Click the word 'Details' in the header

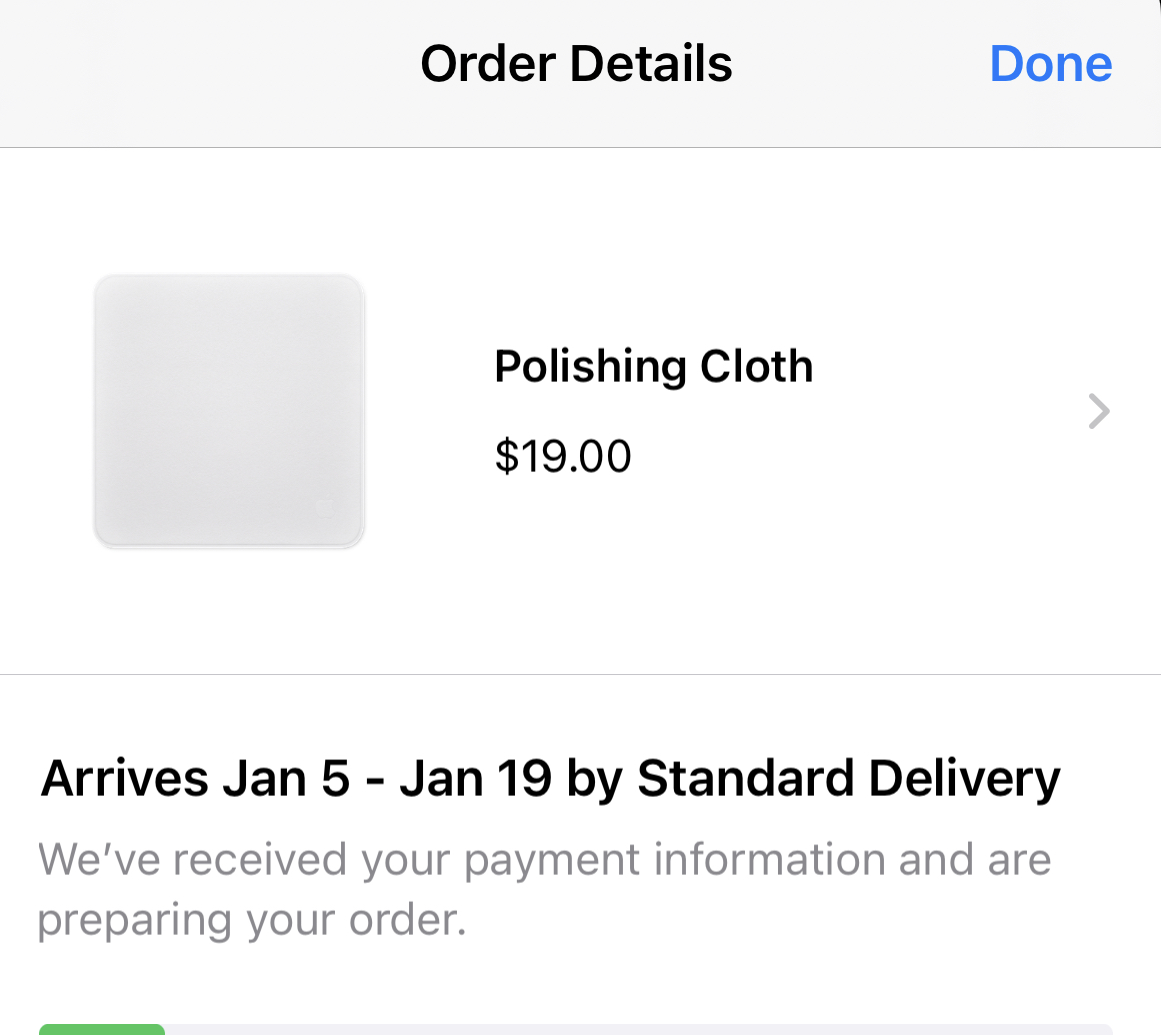tap(651, 64)
